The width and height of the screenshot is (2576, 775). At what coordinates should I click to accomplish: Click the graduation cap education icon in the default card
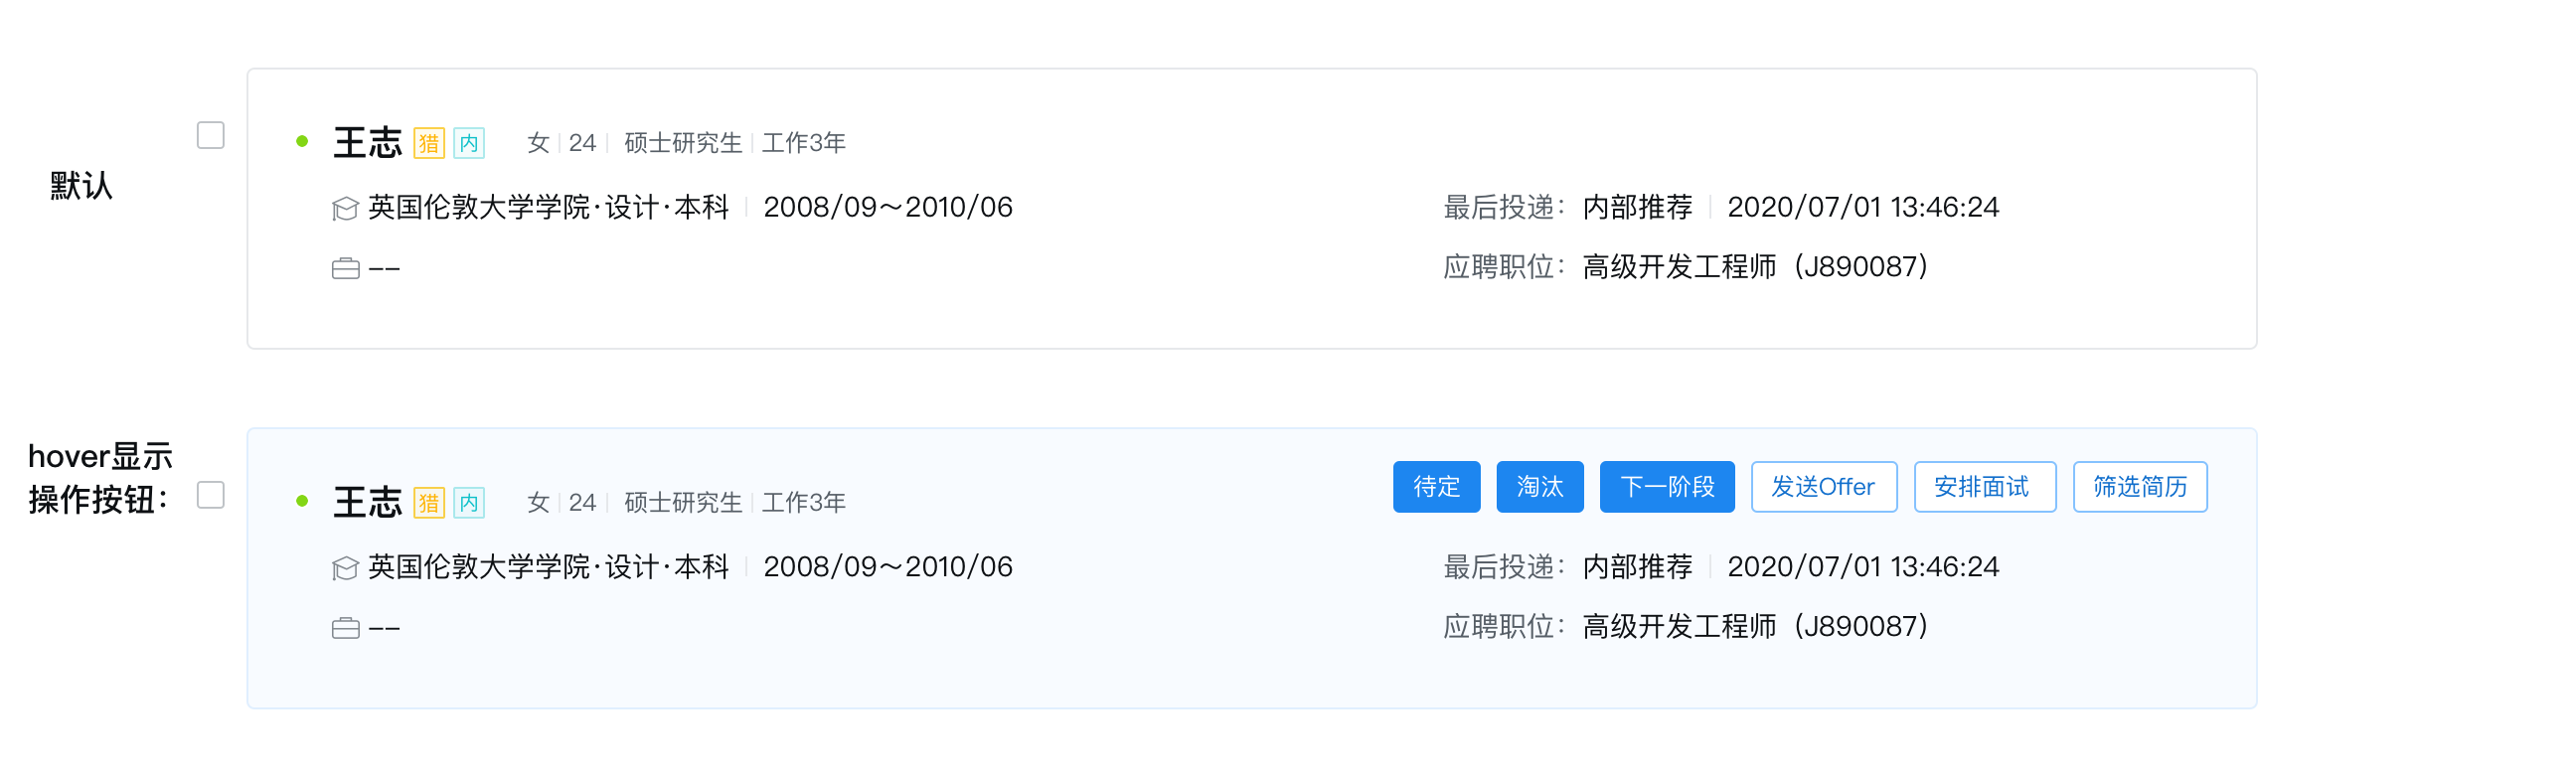click(x=345, y=208)
